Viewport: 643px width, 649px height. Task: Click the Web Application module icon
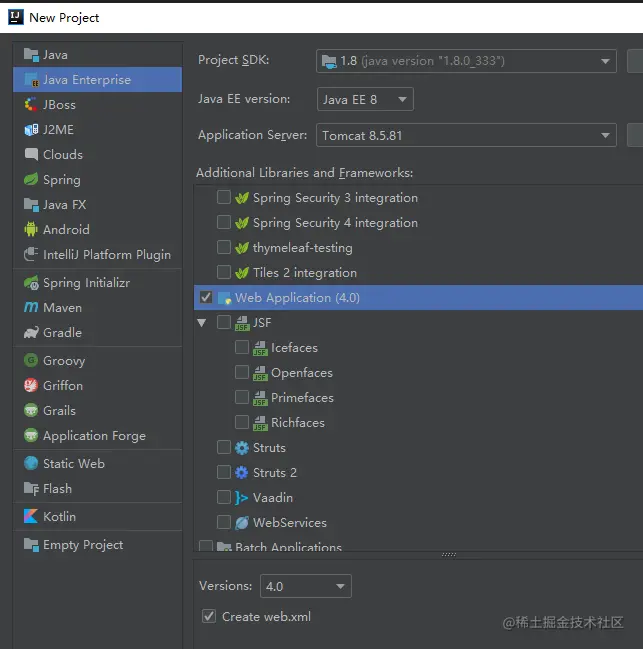(224, 298)
